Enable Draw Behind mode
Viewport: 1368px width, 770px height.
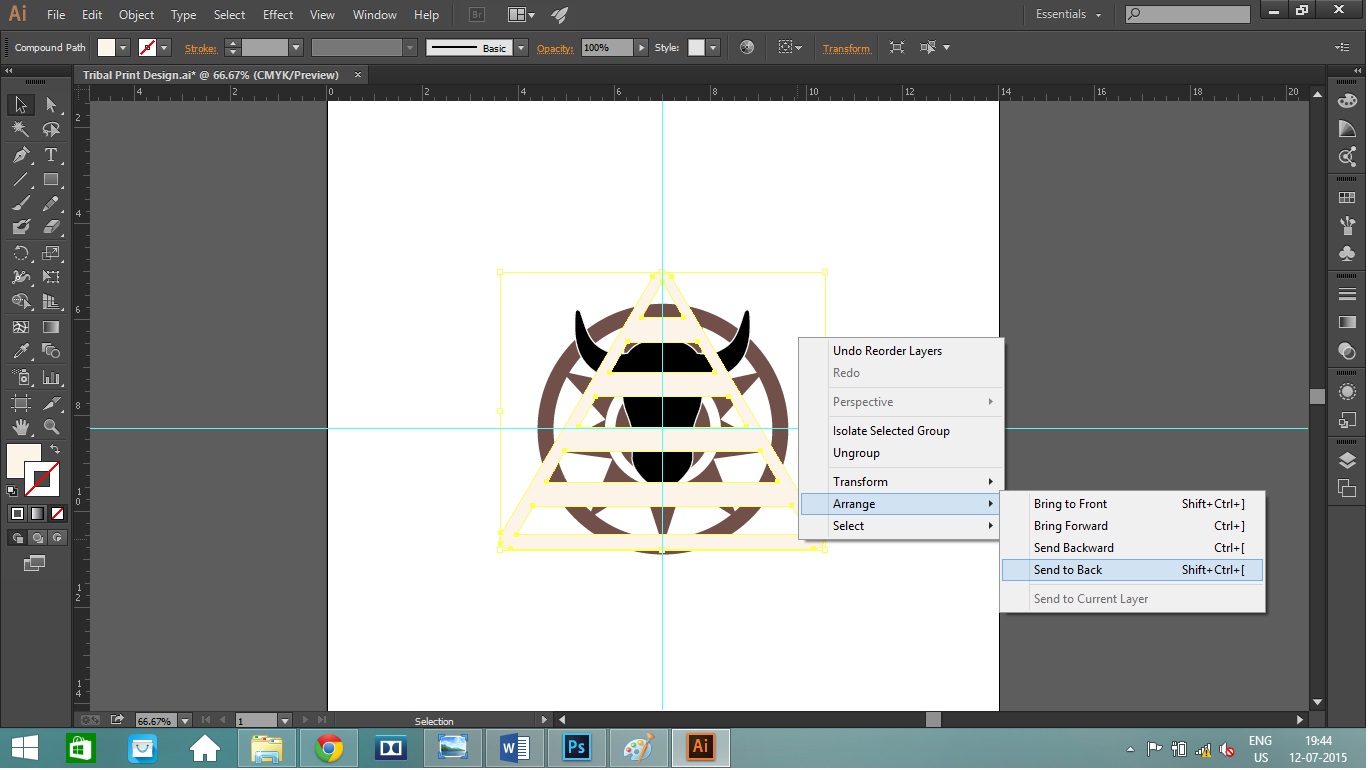click(x=37, y=537)
